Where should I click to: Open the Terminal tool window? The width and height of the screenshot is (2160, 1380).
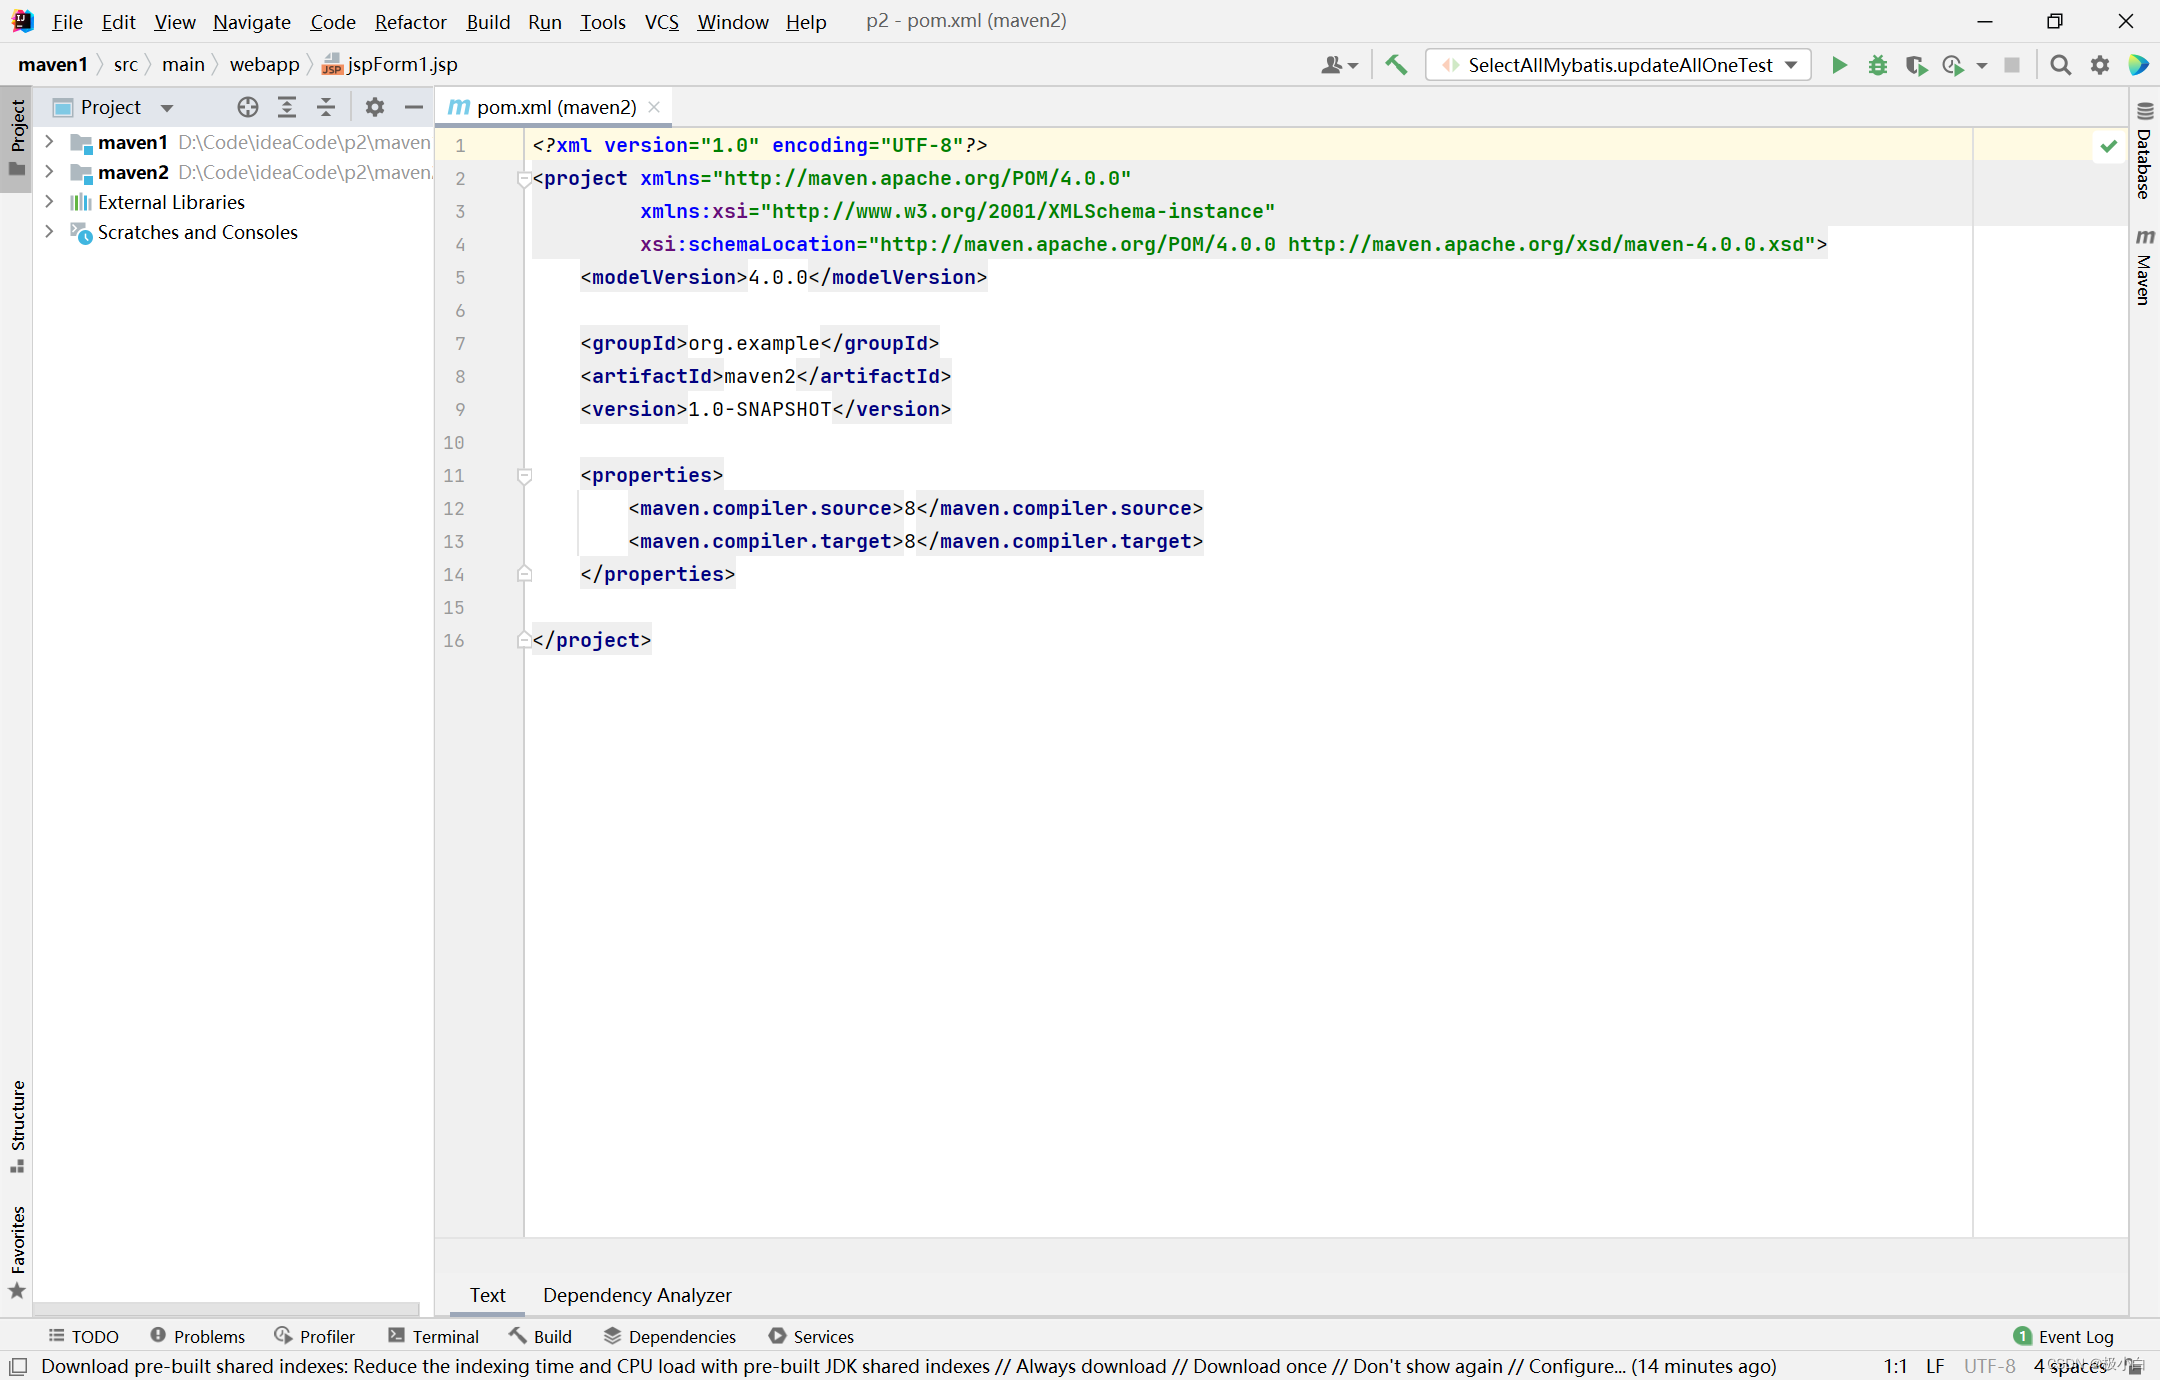point(433,1336)
